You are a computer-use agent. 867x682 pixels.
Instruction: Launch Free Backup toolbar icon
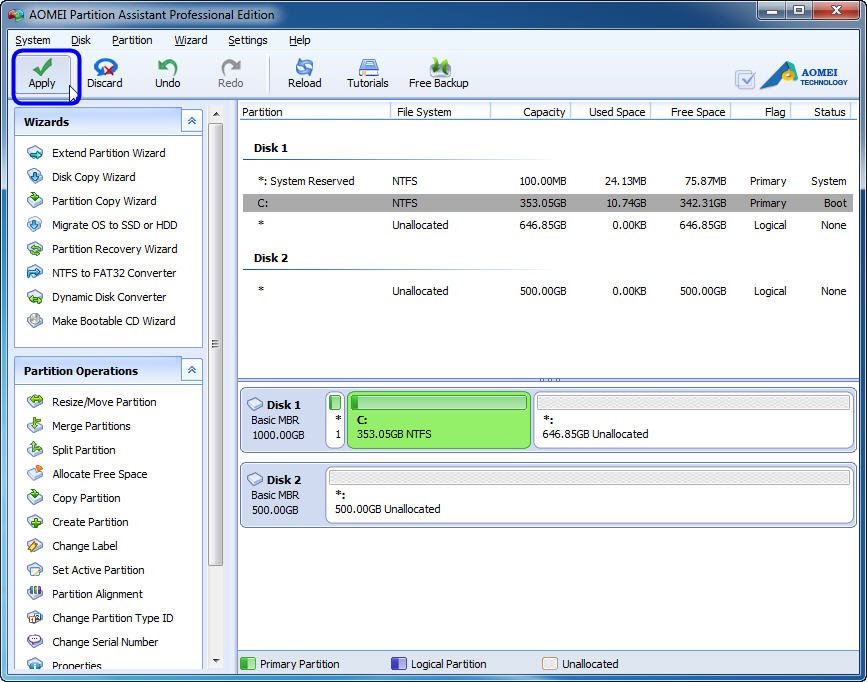click(x=438, y=68)
